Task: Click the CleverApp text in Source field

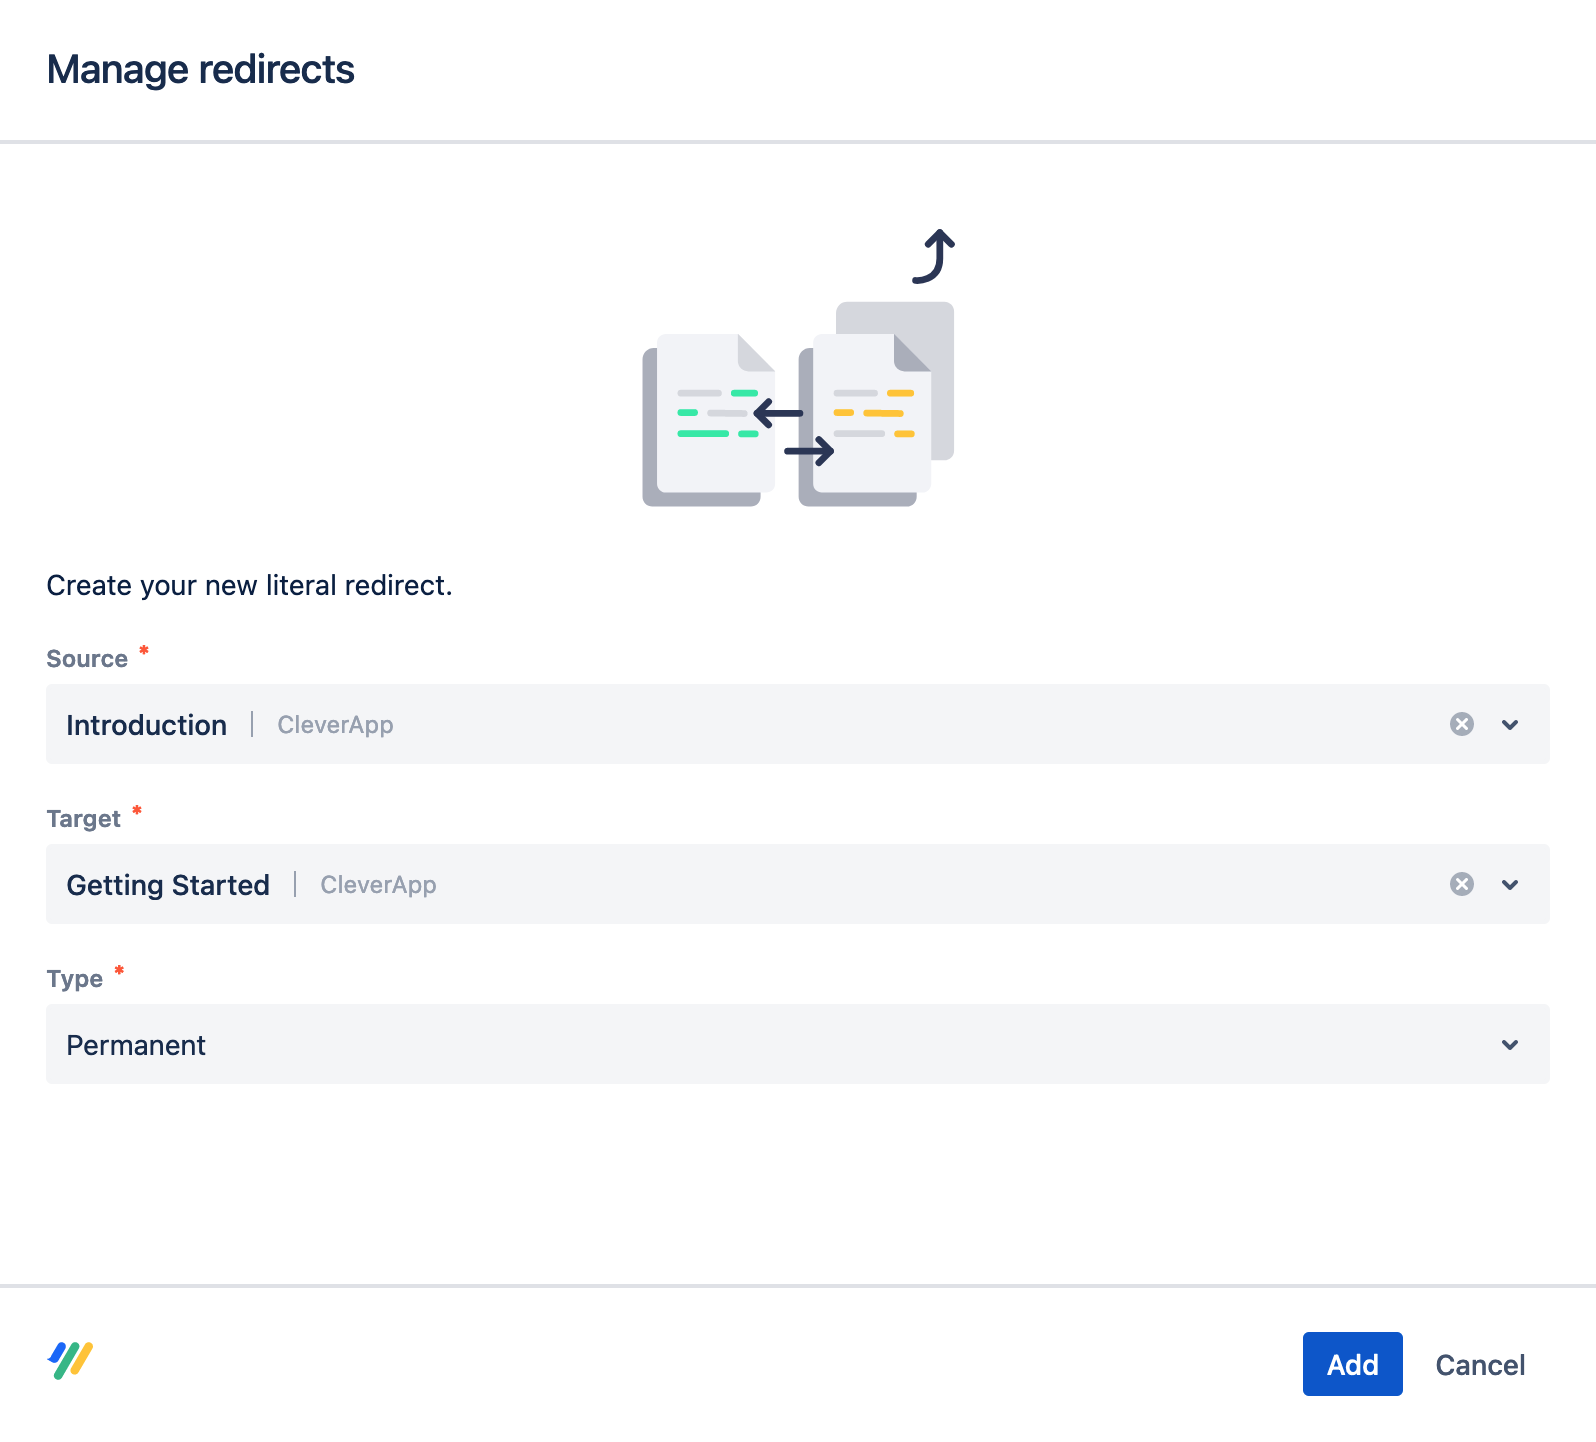Action: (x=335, y=725)
